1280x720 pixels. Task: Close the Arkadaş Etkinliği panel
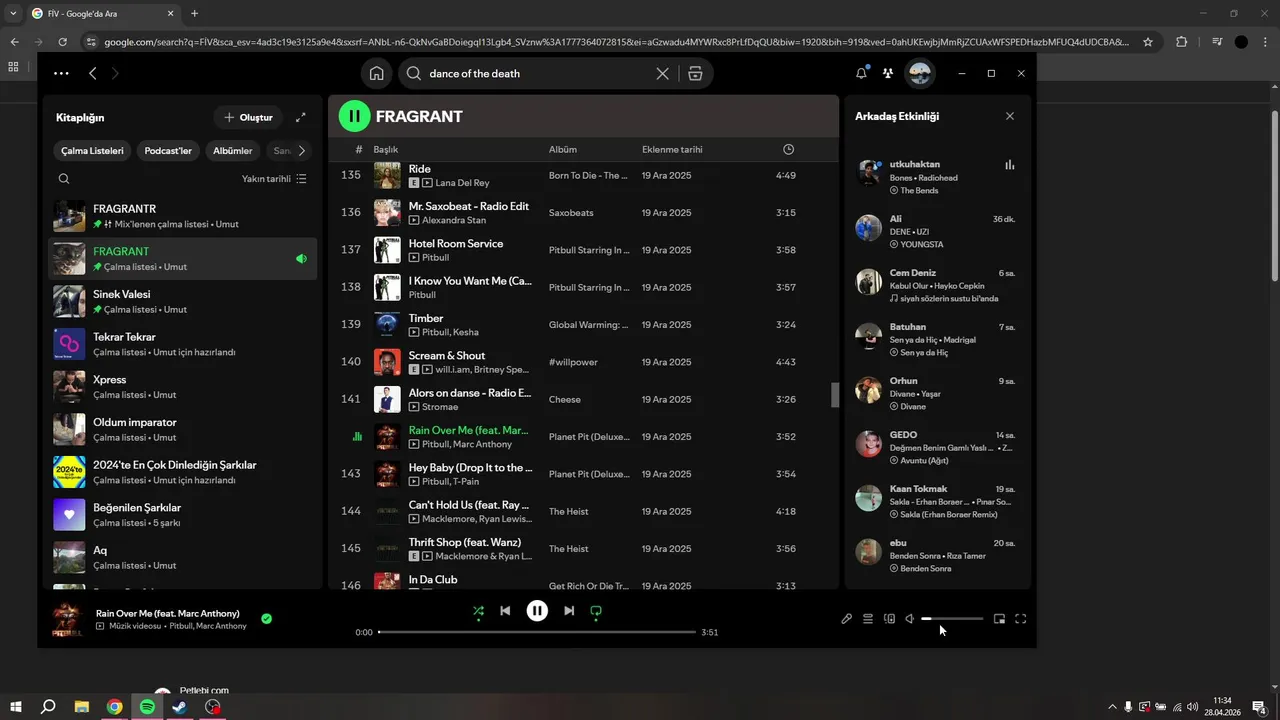(x=1009, y=116)
